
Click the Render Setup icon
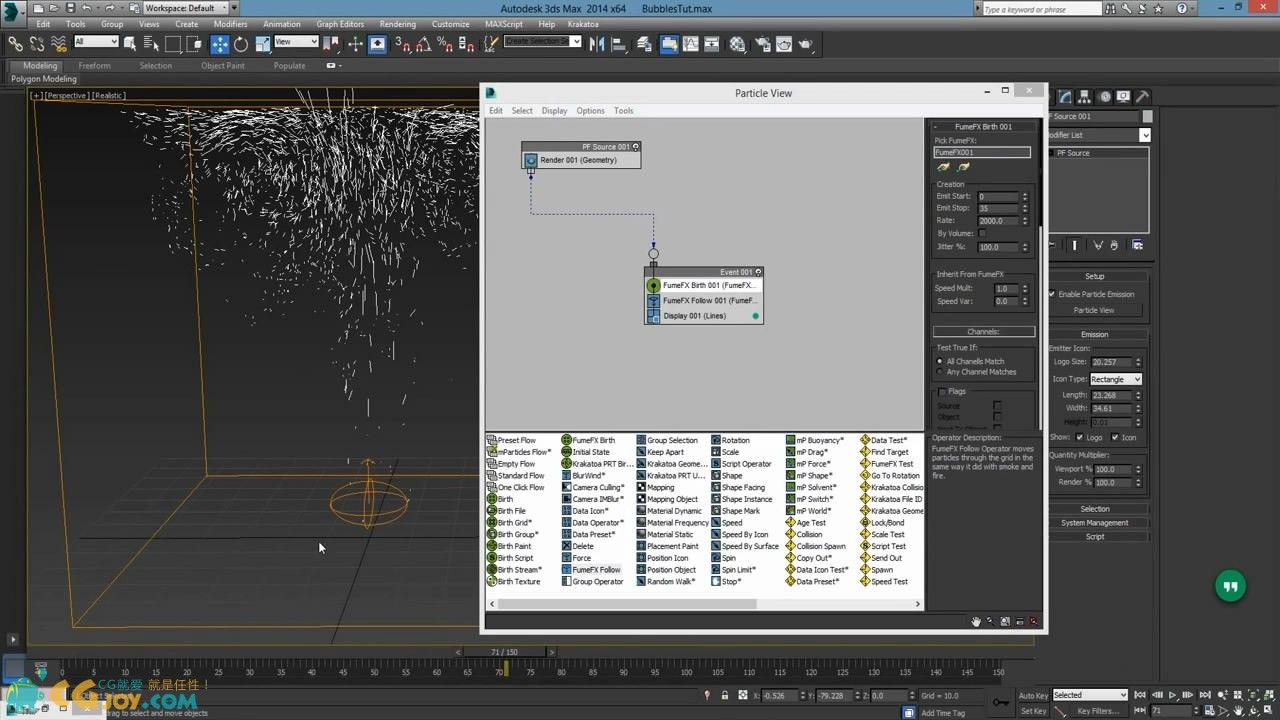[x=763, y=44]
